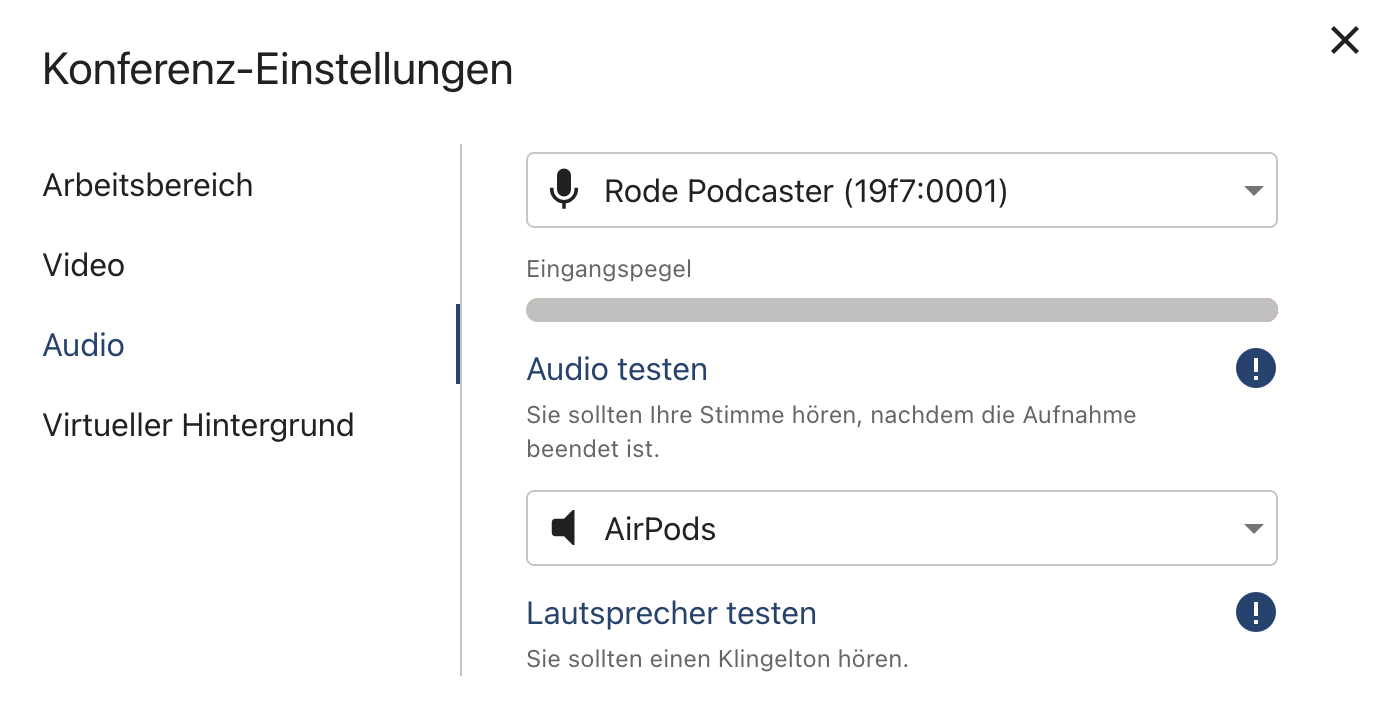Expand the microphone dropdown arrow
Viewport: 1392px width, 710px height.
coord(1253,191)
